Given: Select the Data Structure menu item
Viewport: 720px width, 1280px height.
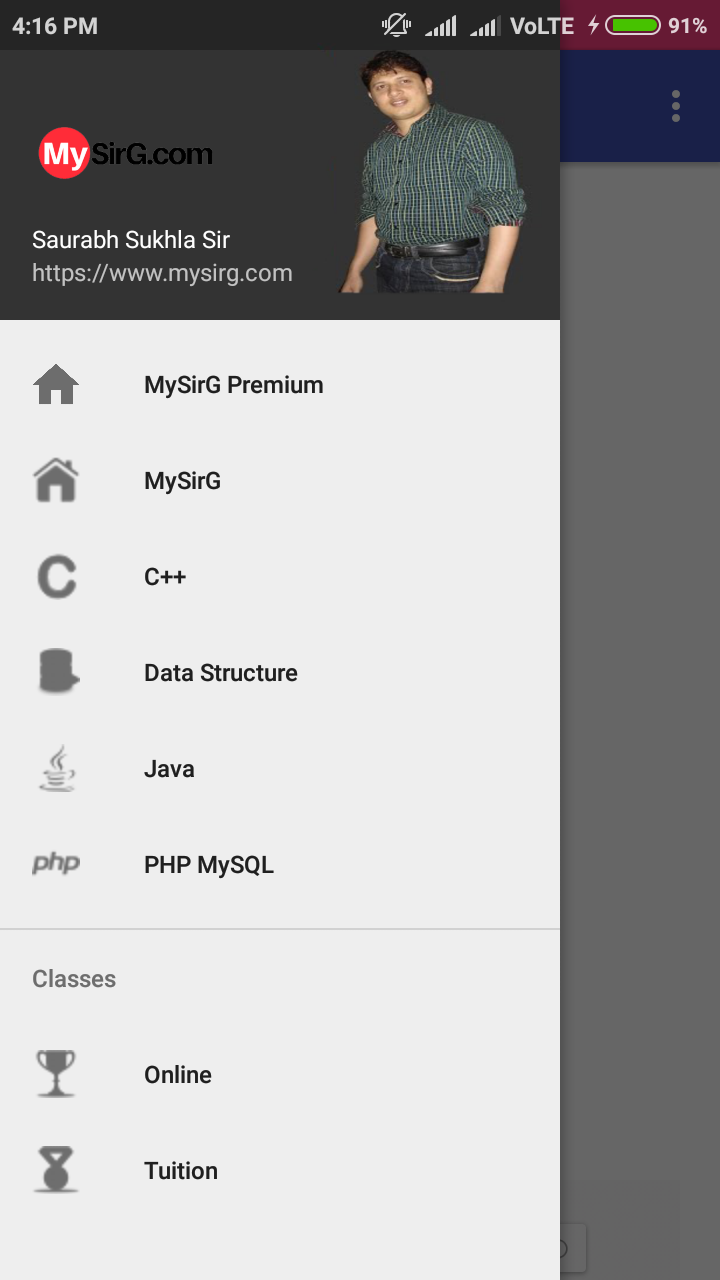Looking at the screenshot, I should click(221, 672).
